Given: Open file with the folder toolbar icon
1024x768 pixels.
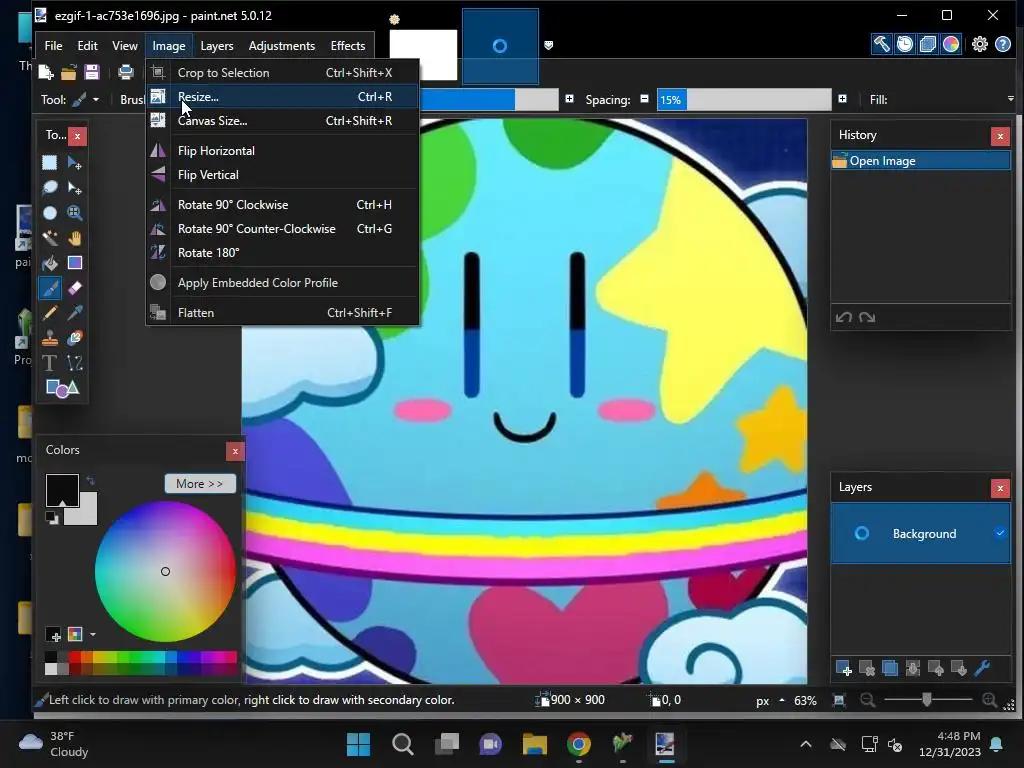Looking at the screenshot, I should [x=69, y=72].
